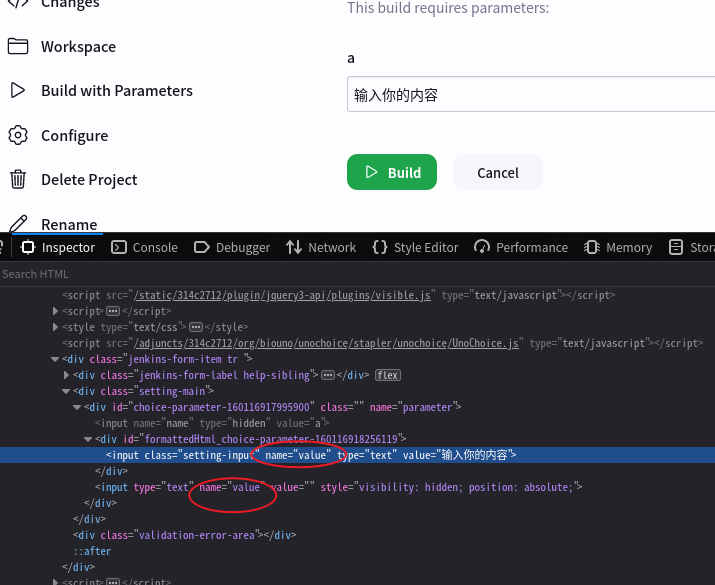Click the Build with Parameters play icon
The width and height of the screenshot is (715, 585).
click(x=17, y=90)
